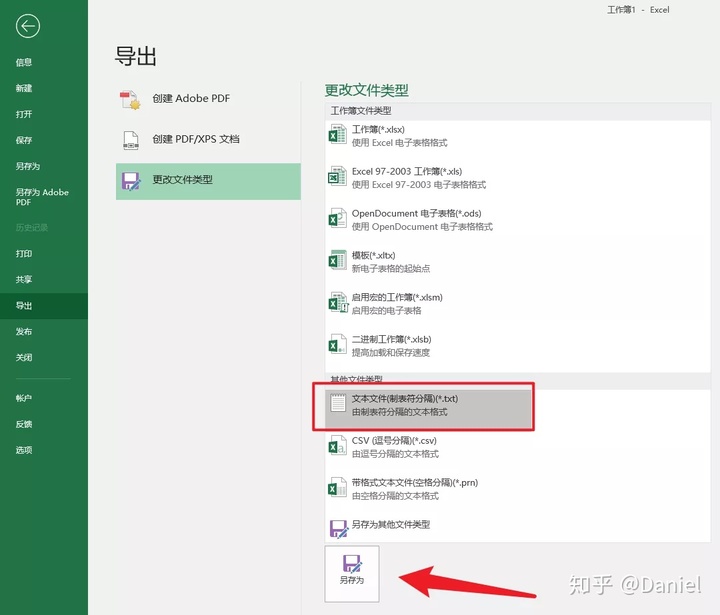Image resolution: width=720 pixels, height=615 pixels.
Task: Click 反馈 in the sidebar
Action: coord(24,424)
